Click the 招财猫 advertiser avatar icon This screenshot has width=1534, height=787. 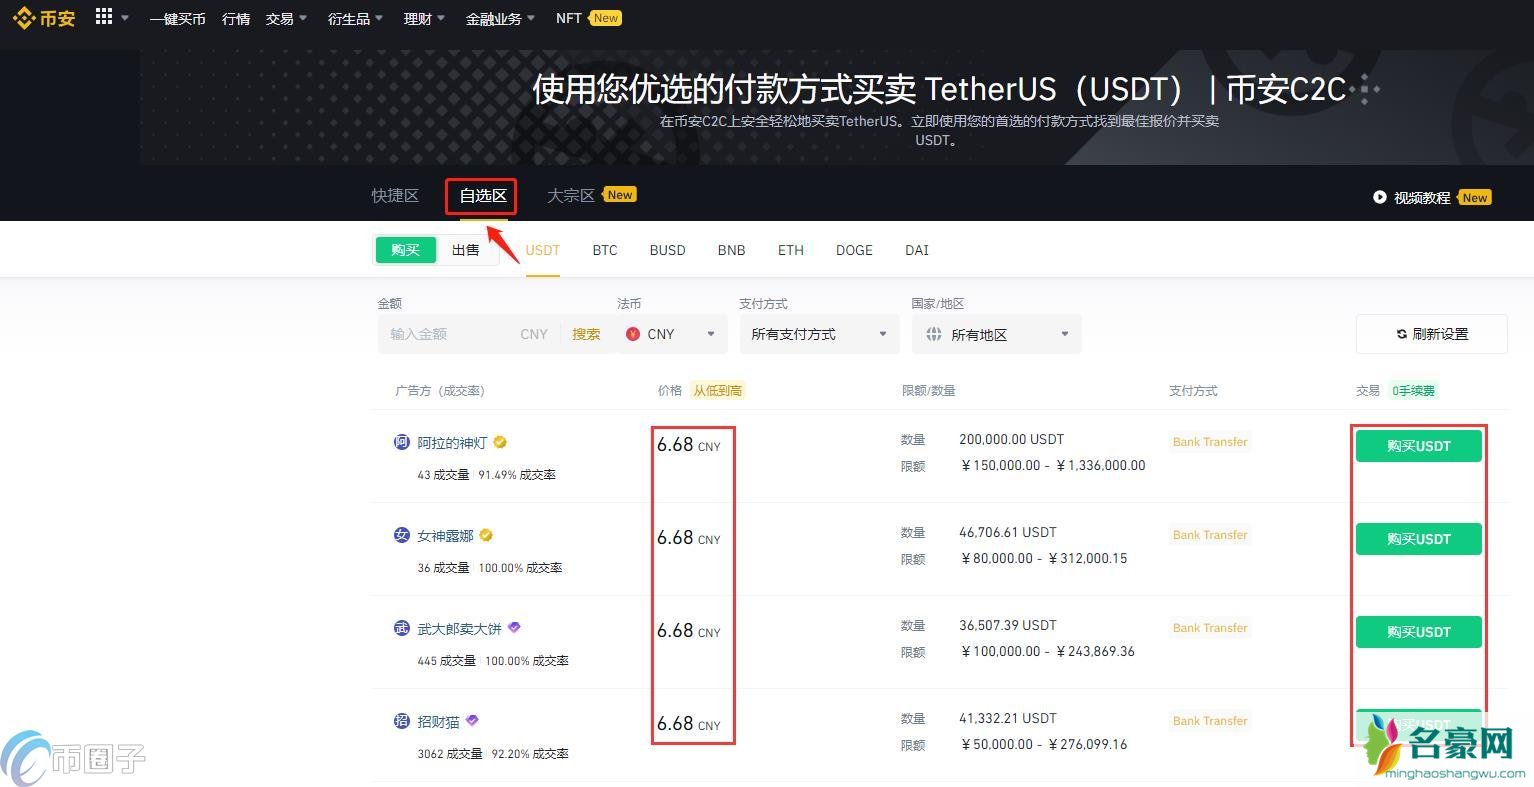[x=402, y=721]
